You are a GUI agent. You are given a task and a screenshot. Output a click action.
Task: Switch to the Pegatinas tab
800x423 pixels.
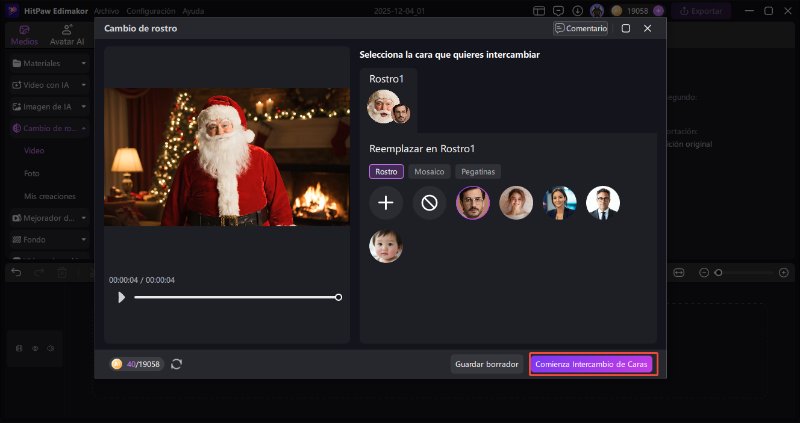click(x=478, y=171)
